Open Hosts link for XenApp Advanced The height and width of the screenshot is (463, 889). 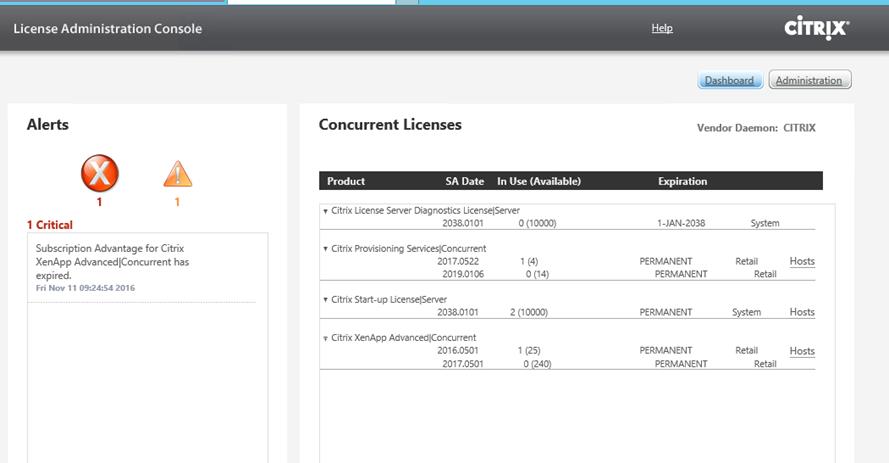(802, 351)
